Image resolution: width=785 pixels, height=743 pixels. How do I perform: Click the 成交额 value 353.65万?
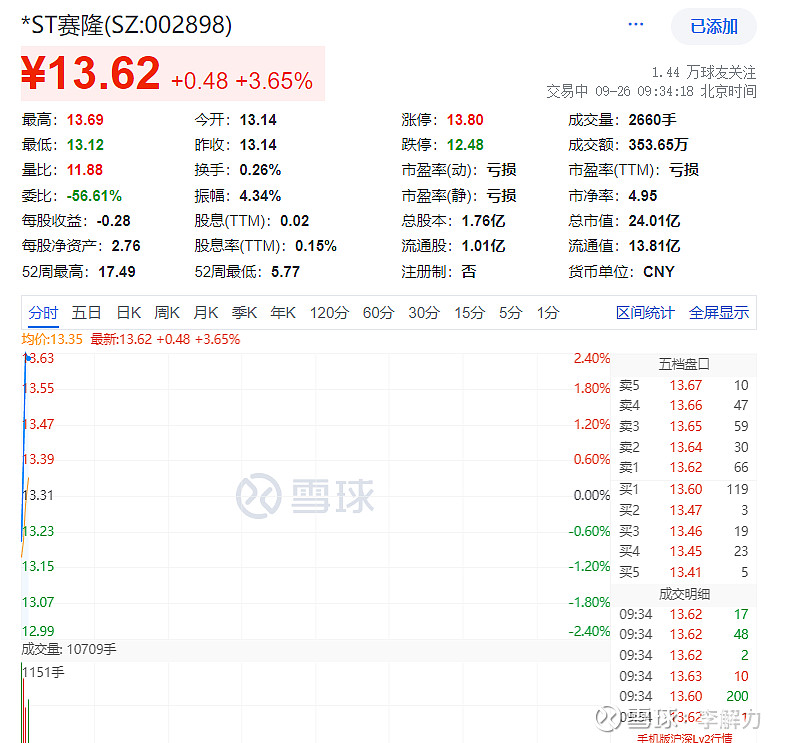click(x=658, y=145)
